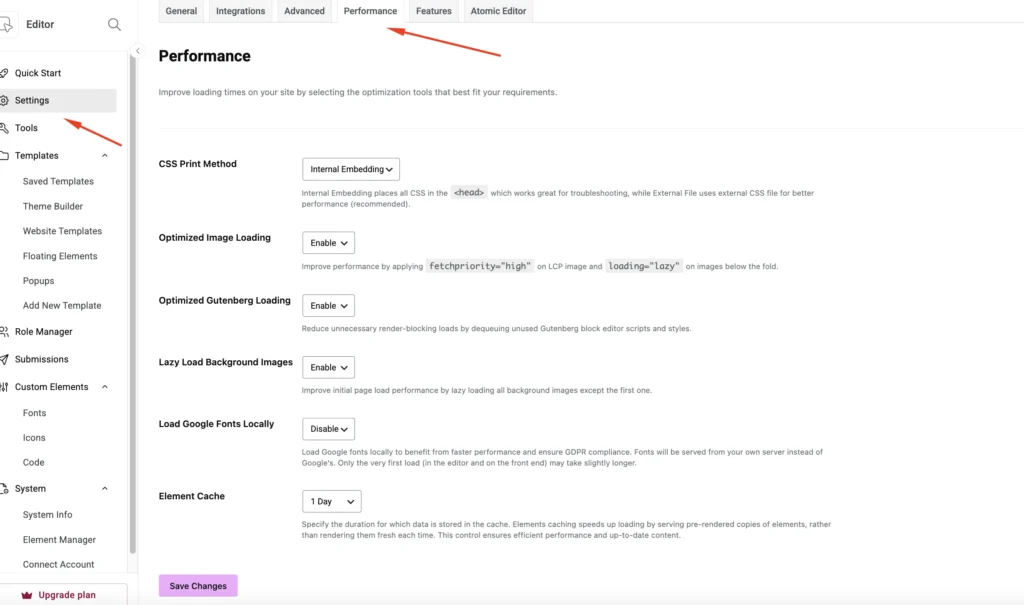Collapse the sidebar with the arrow handle

pos(137,51)
